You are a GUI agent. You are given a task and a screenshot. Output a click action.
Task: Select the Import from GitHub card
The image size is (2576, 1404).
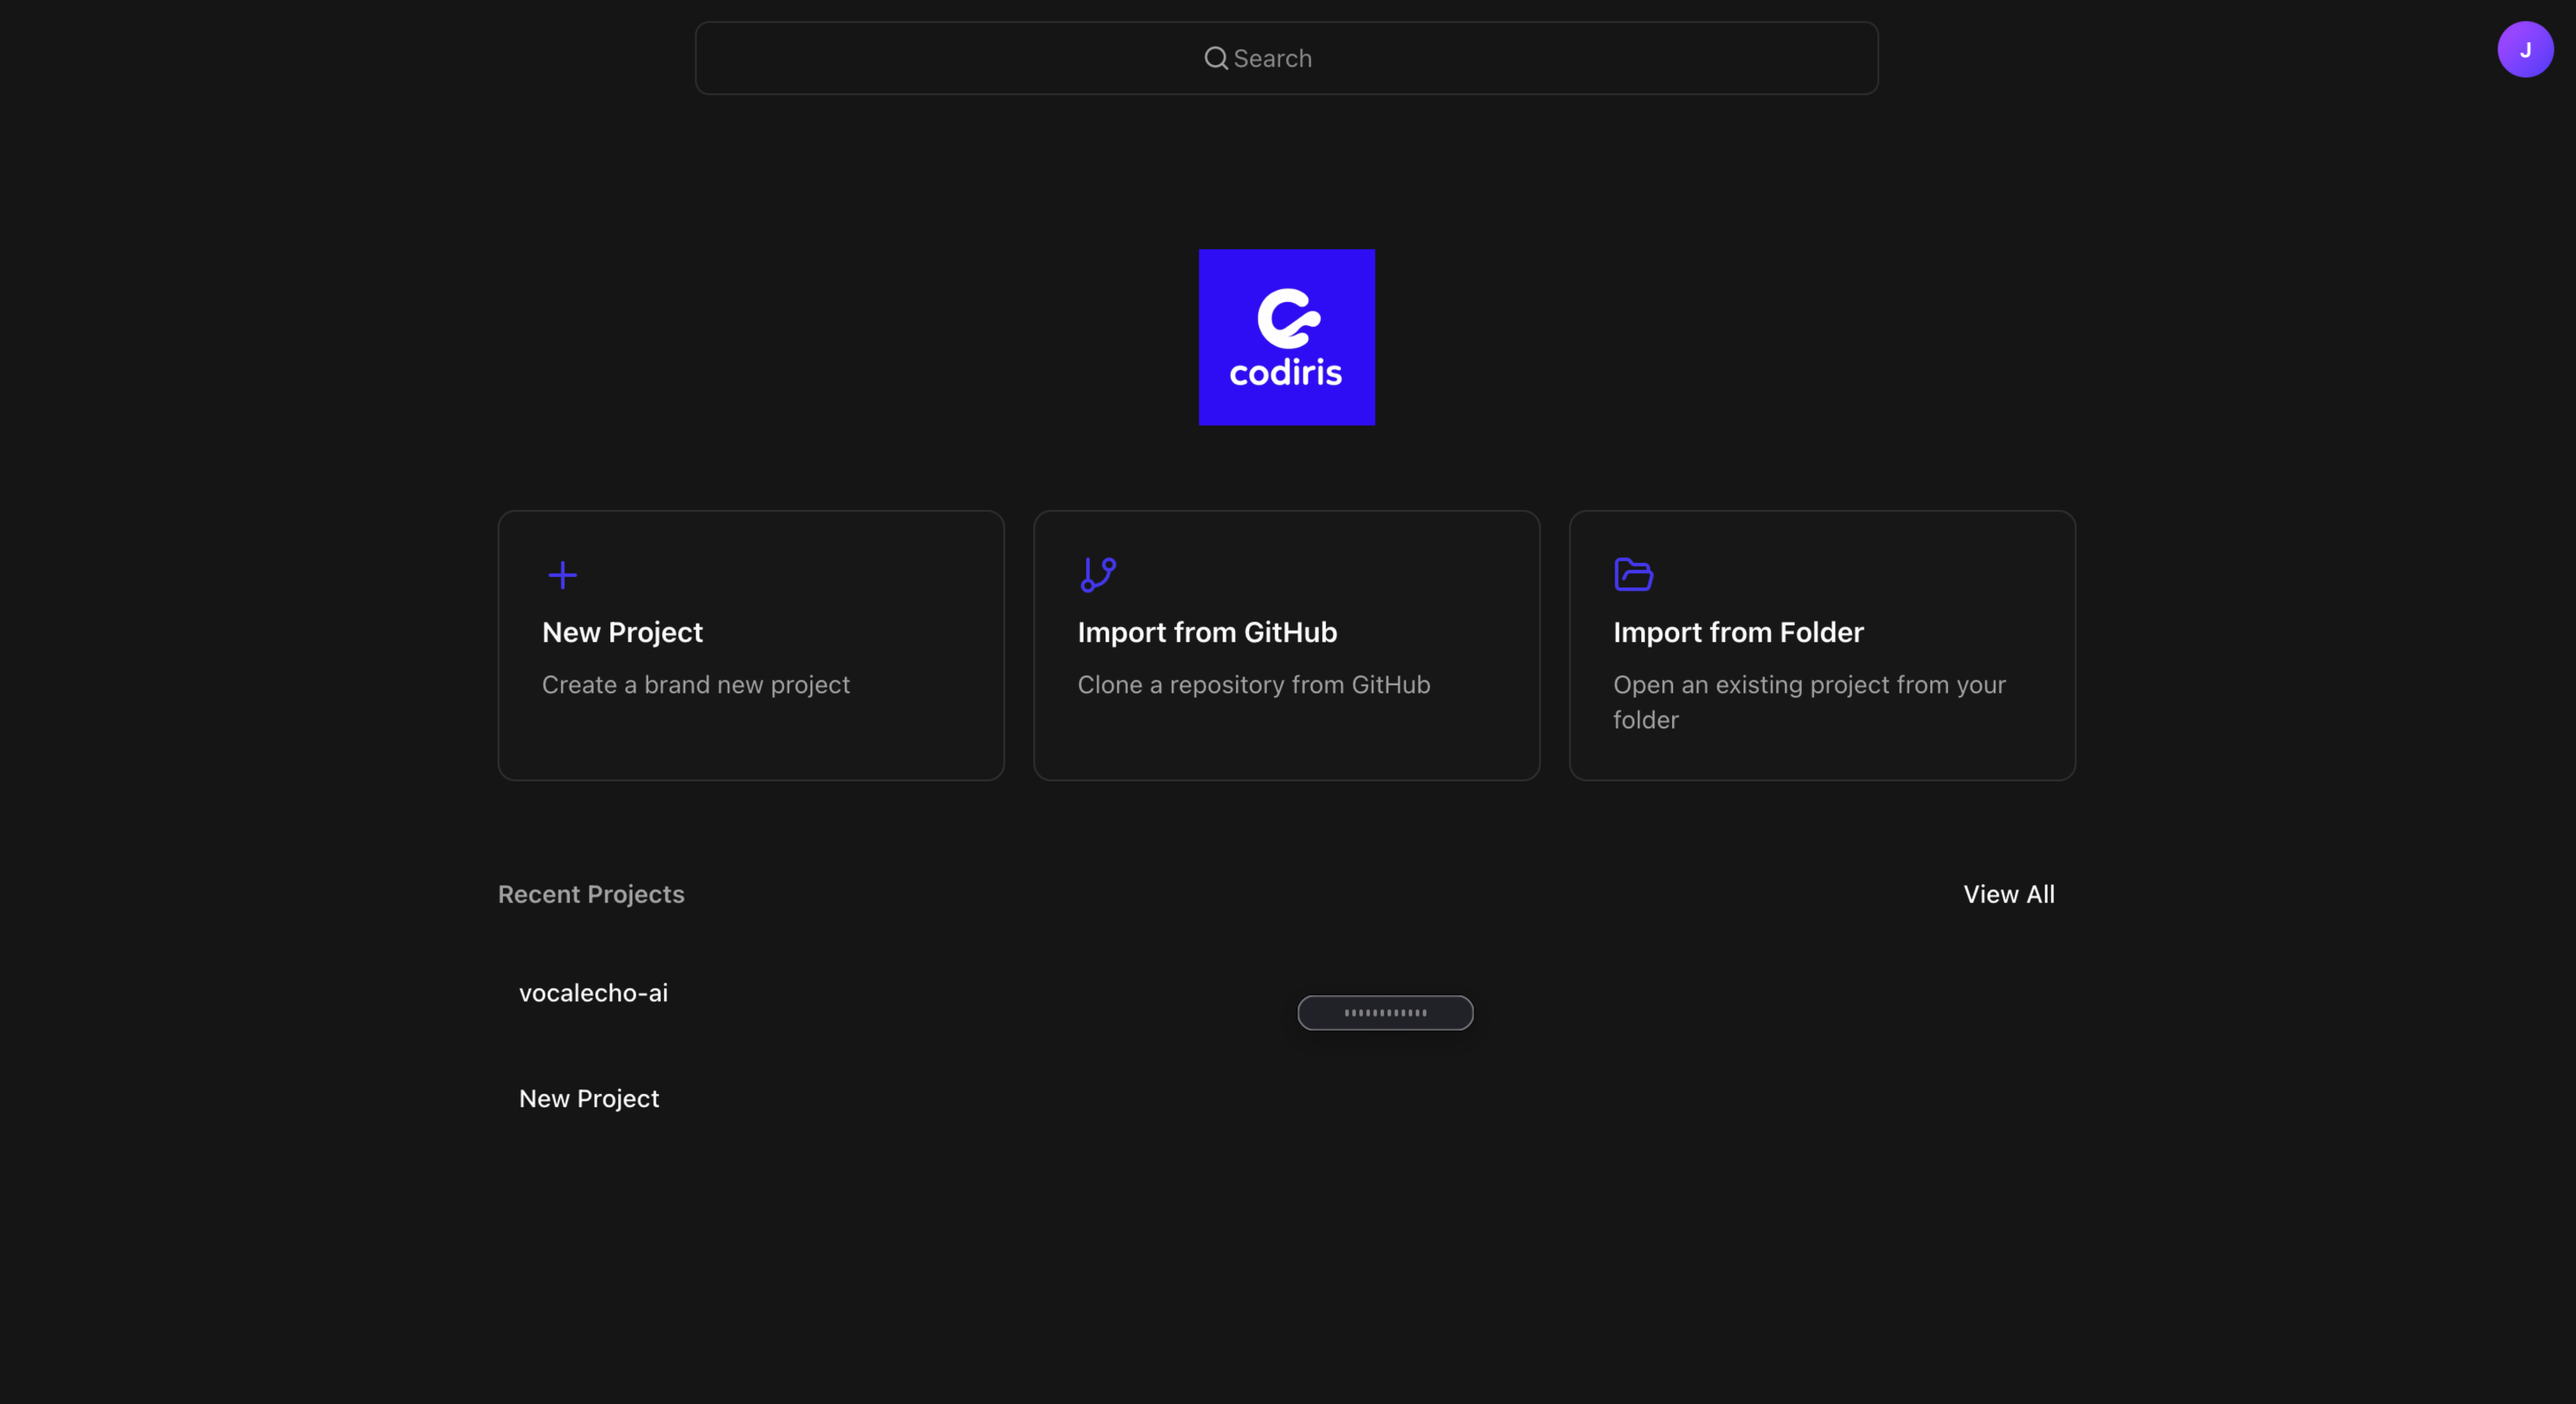coord(1286,645)
